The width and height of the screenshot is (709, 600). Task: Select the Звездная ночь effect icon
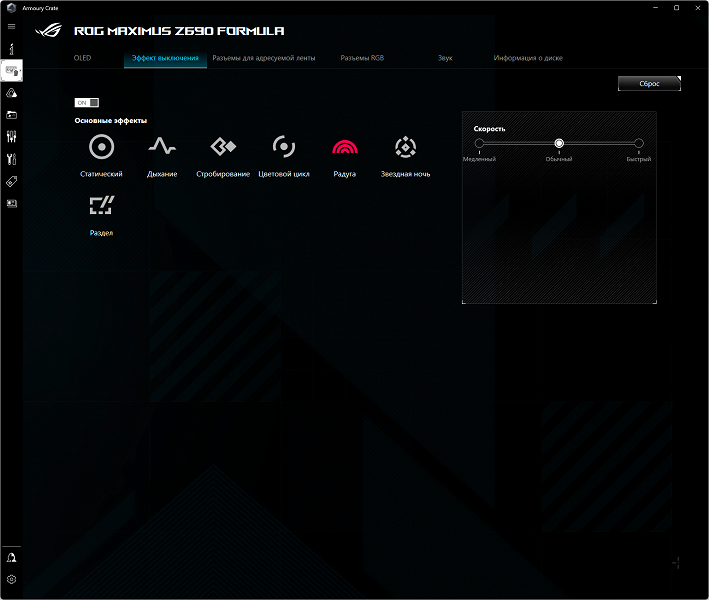pyautogui.click(x=405, y=146)
